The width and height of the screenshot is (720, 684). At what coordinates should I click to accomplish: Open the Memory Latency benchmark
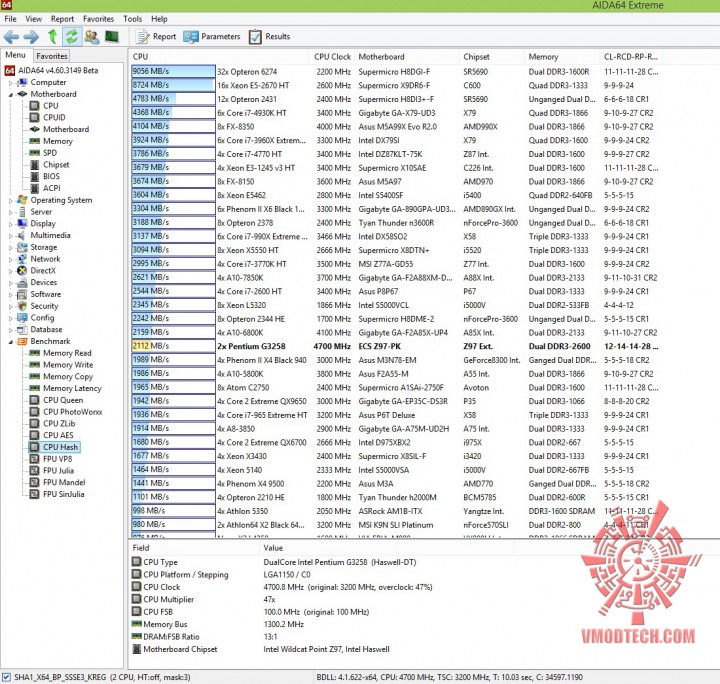tap(65, 388)
